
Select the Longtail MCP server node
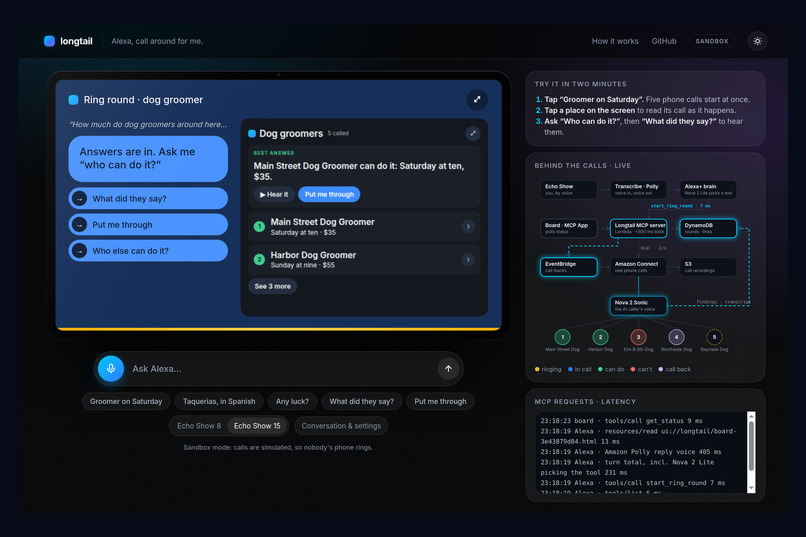pos(638,228)
